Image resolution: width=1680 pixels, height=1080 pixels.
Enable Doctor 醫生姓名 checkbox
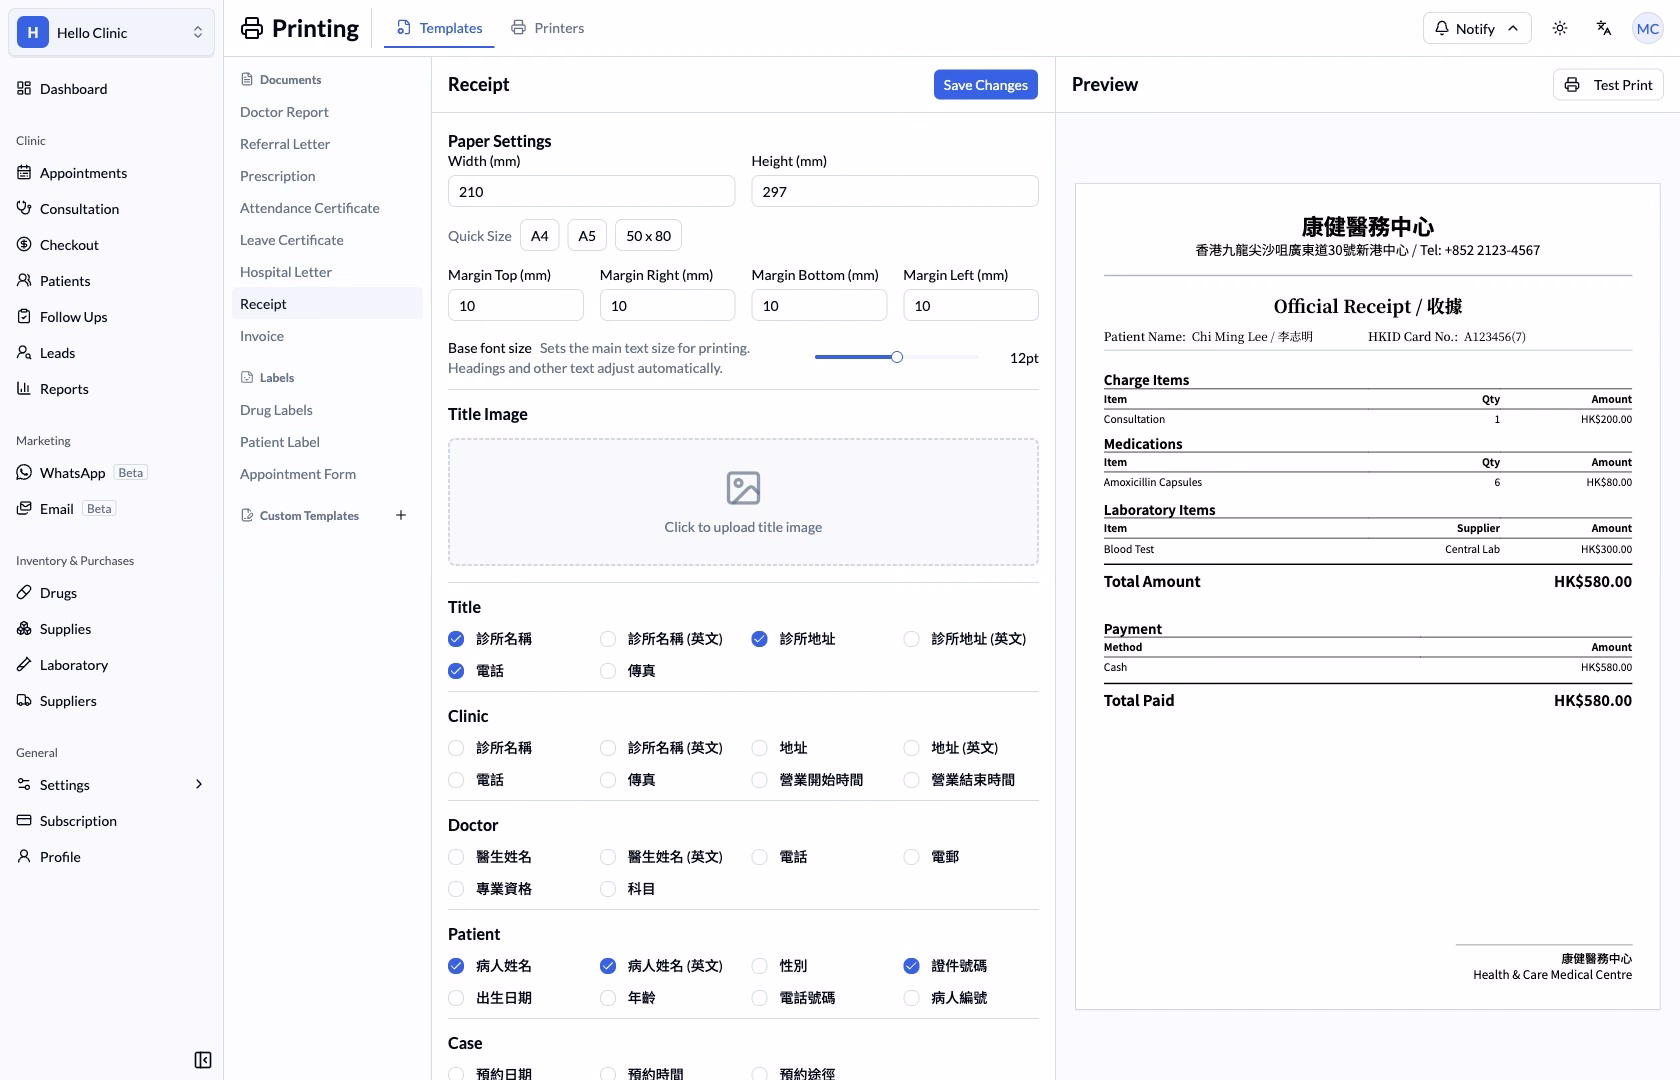click(456, 857)
